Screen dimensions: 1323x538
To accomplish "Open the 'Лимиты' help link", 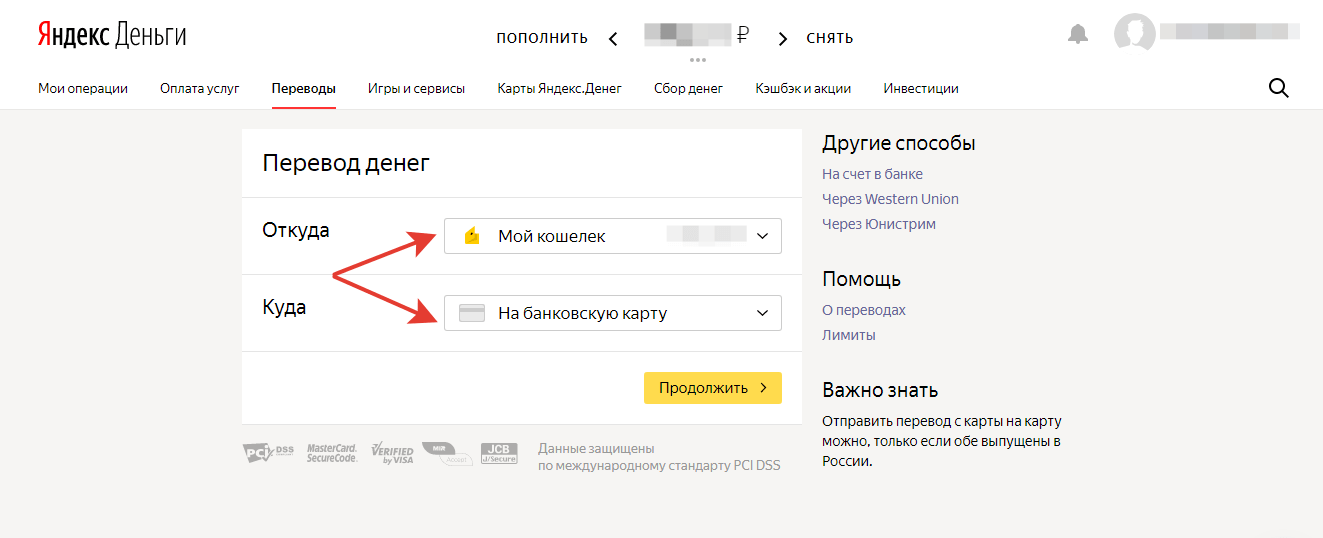I will (848, 335).
